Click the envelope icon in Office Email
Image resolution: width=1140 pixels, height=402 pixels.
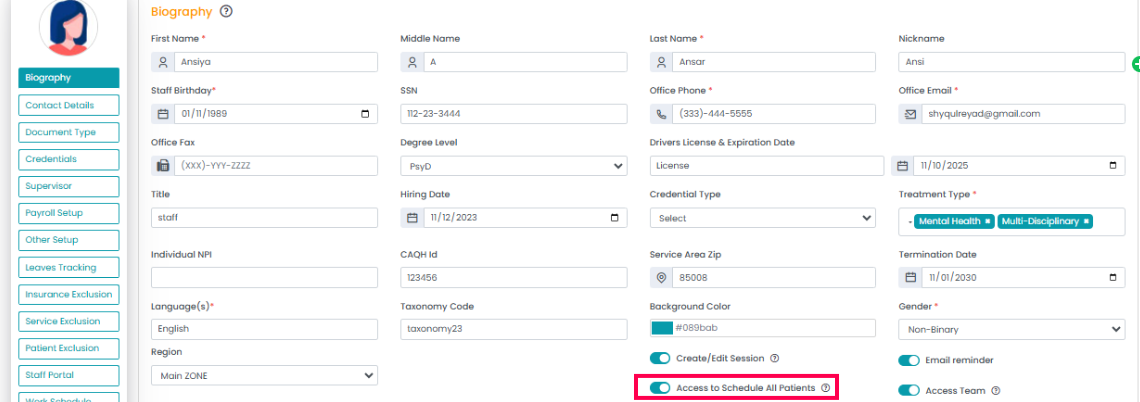click(x=910, y=114)
